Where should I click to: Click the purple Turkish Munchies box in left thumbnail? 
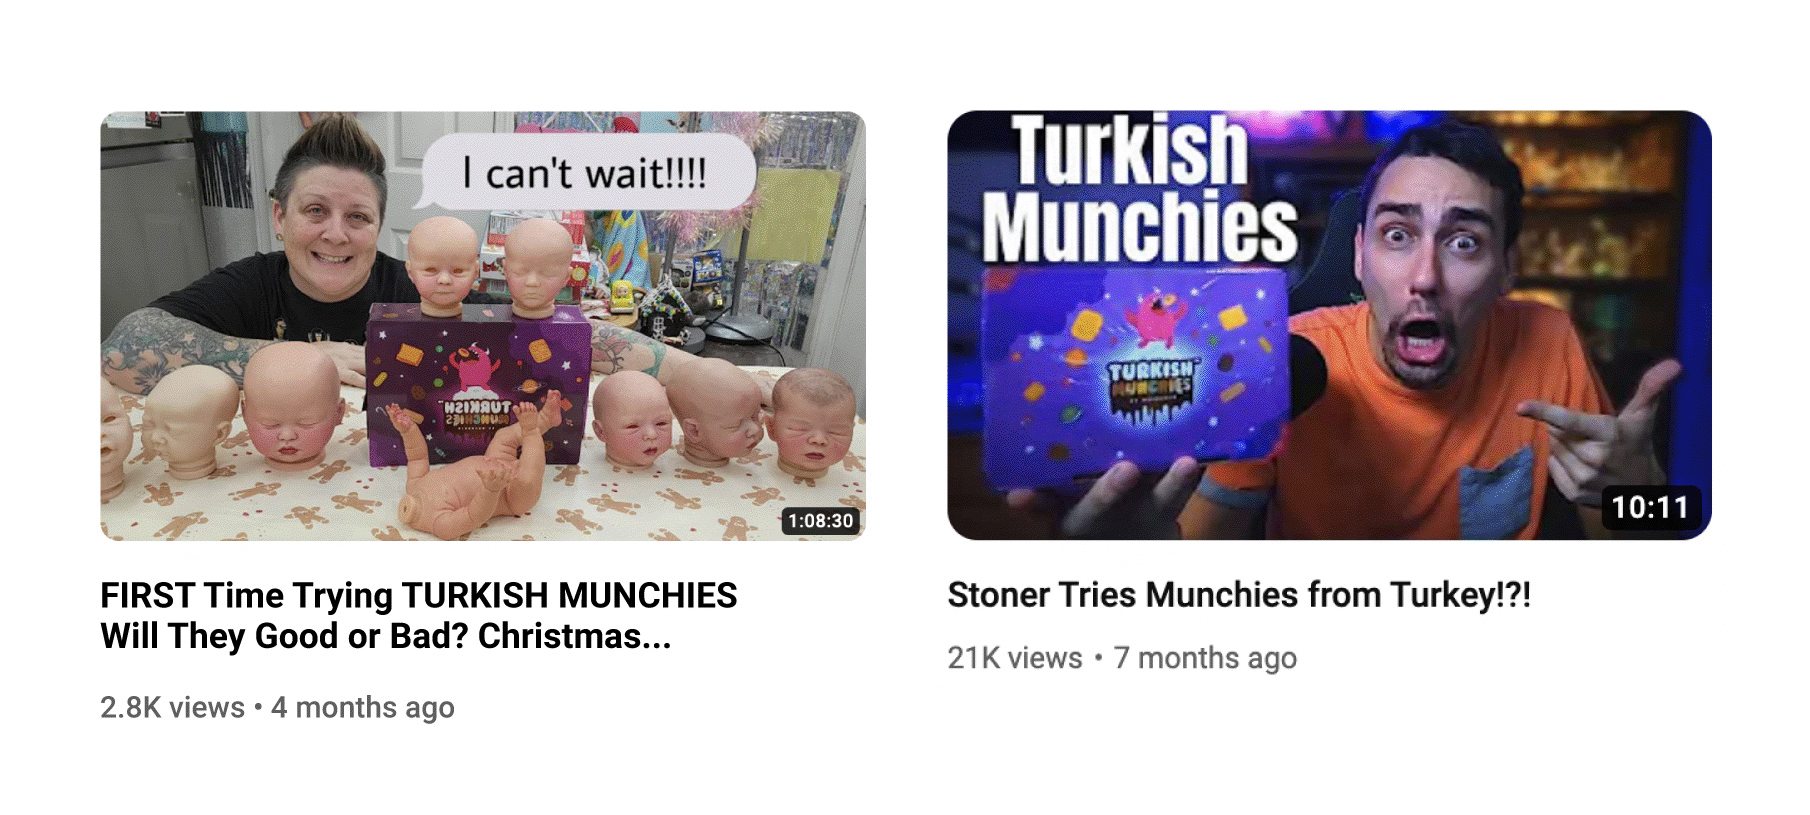click(478, 385)
